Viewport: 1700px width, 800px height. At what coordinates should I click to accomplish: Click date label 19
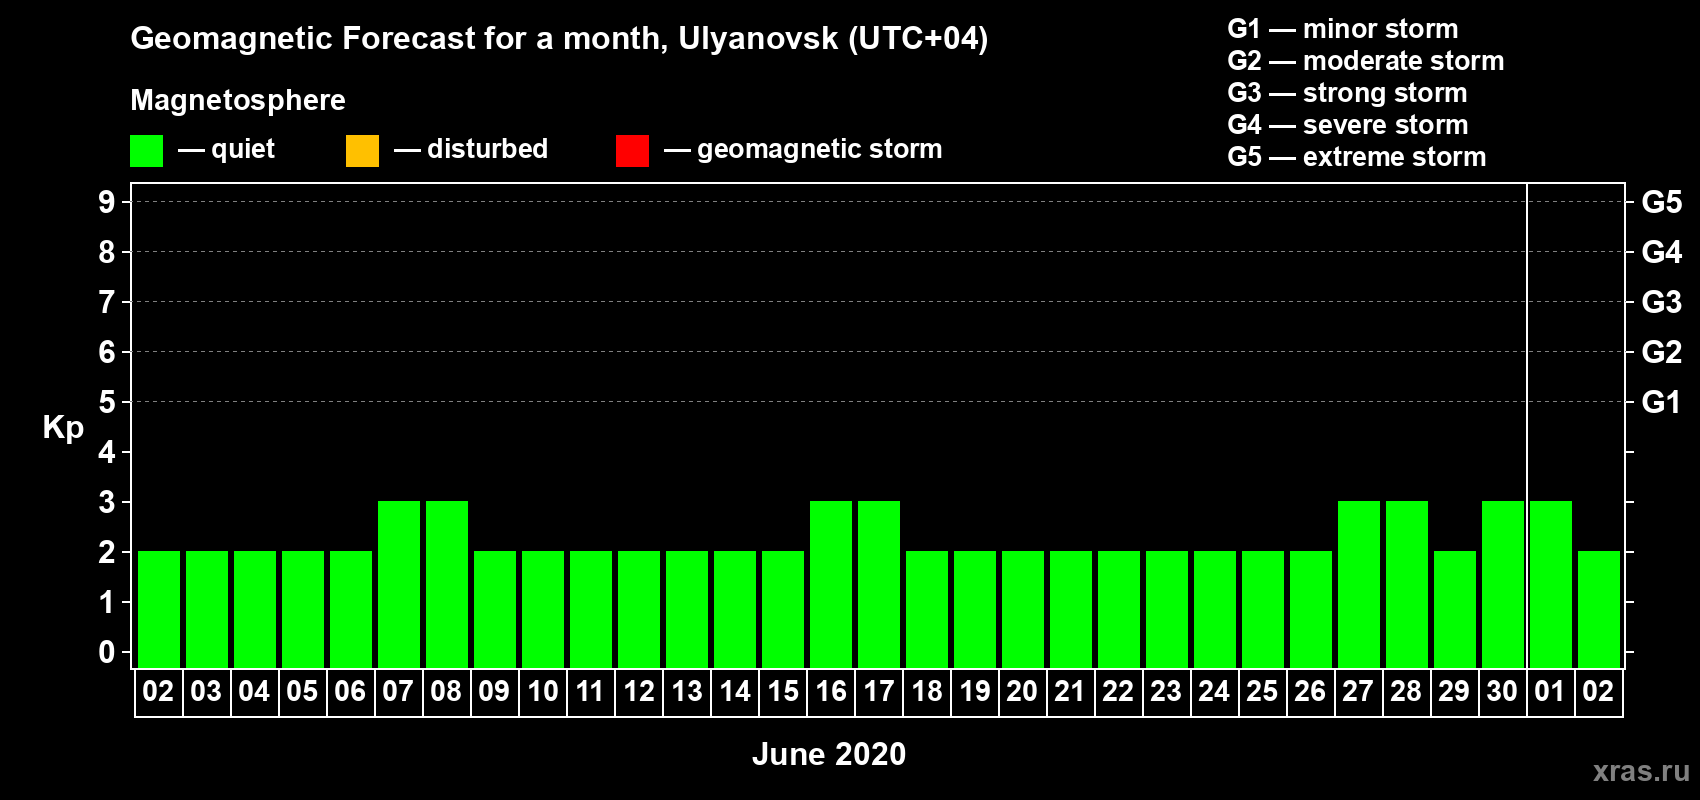(x=974, y=691)
